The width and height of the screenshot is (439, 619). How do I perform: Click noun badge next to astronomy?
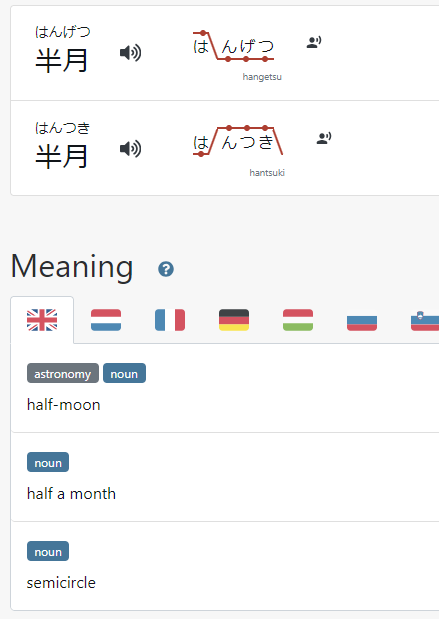point(124,373)
